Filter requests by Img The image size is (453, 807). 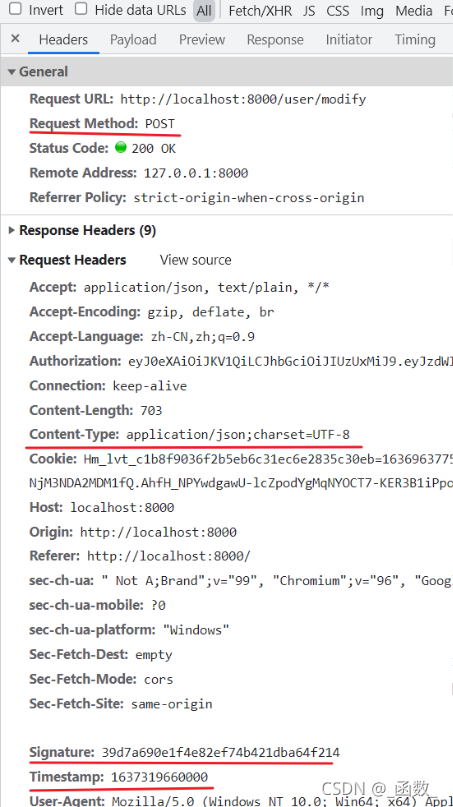tap(372, 10)
